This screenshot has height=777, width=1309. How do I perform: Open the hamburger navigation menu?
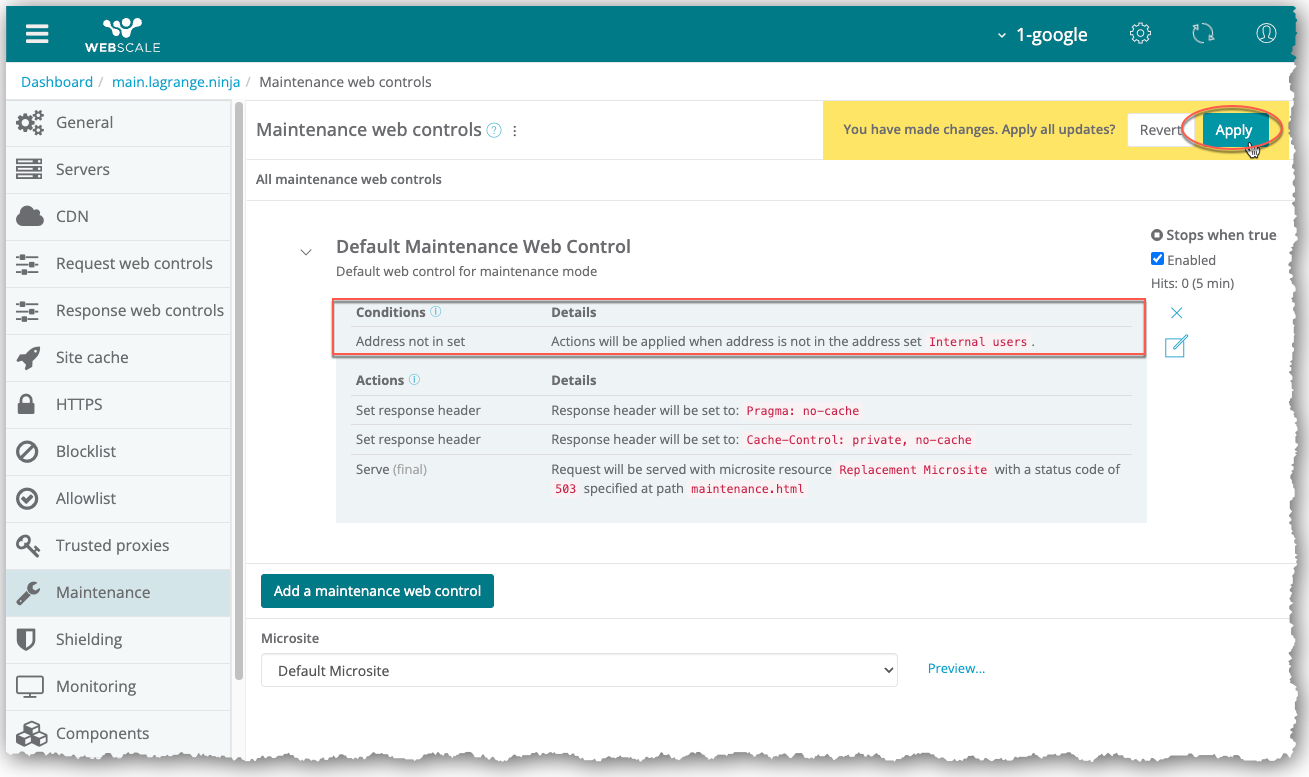[x=37, y=34]
